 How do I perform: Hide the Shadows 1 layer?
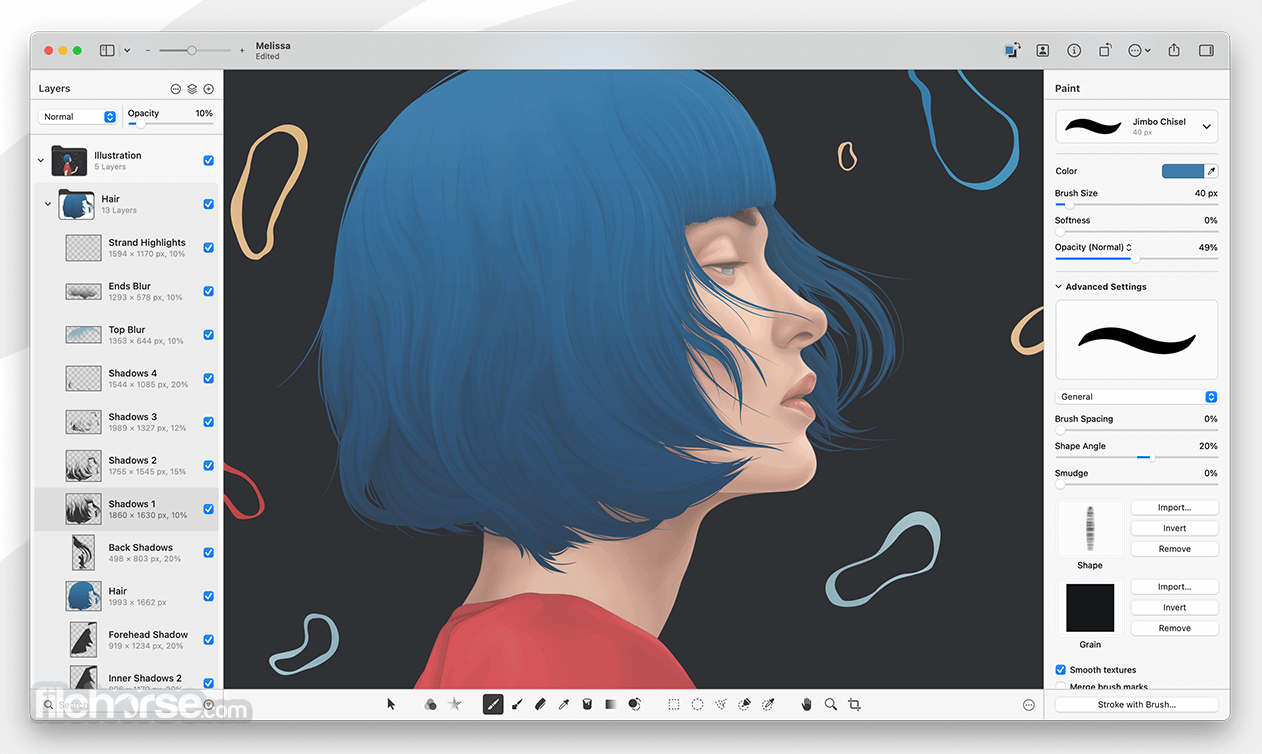[208, 509]
